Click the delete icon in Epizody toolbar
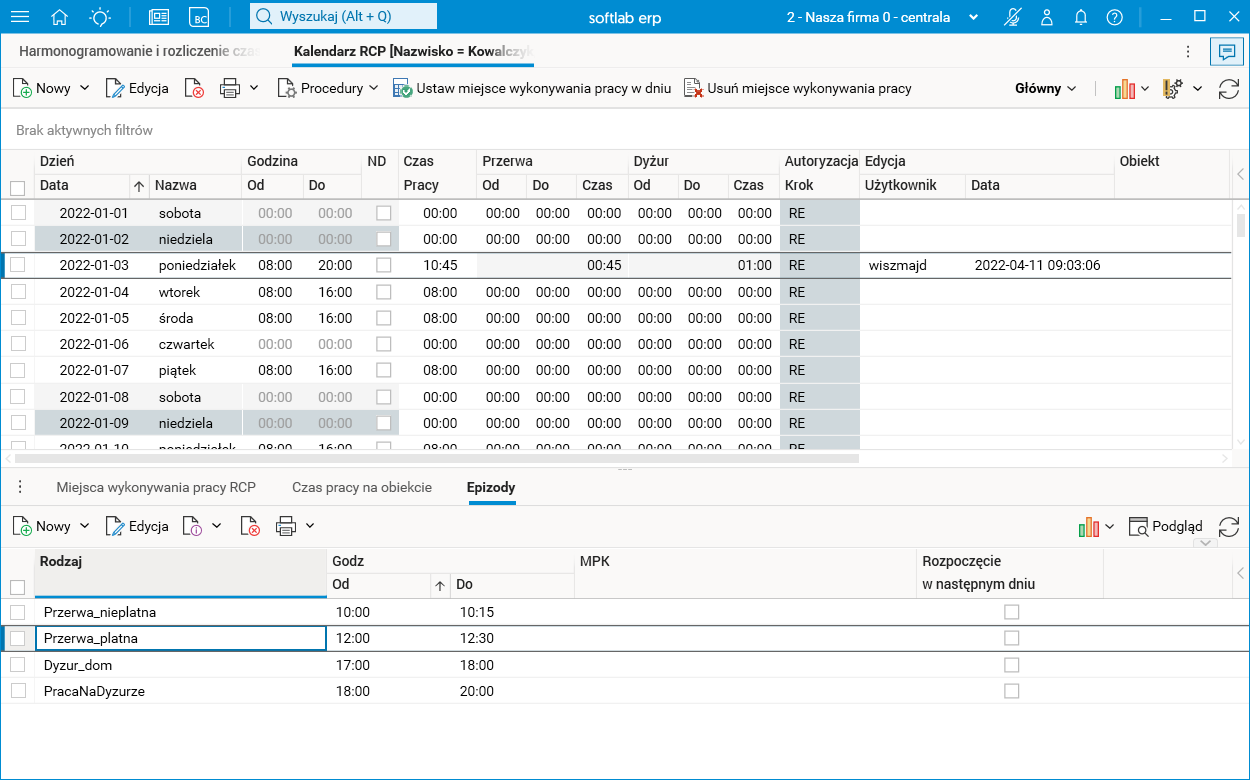1250x780 pixels. coord(250,526)
